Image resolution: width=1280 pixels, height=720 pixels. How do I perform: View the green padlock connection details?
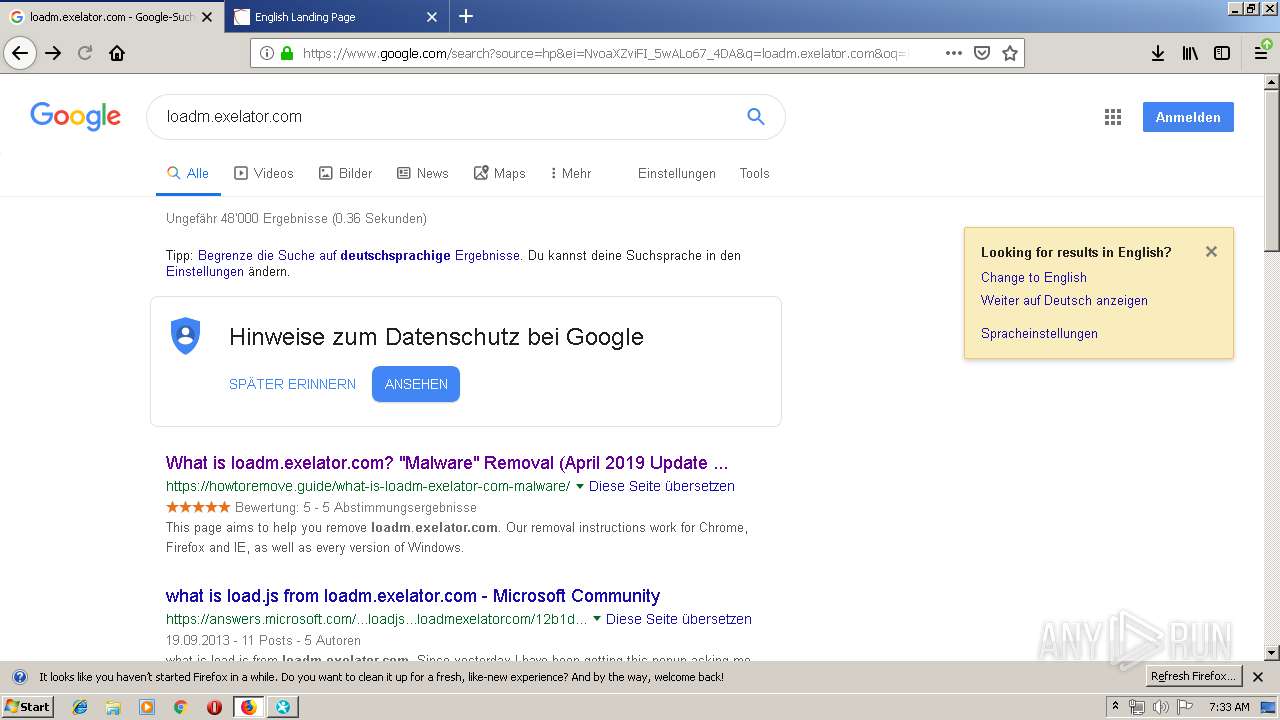tap(287, 53)
